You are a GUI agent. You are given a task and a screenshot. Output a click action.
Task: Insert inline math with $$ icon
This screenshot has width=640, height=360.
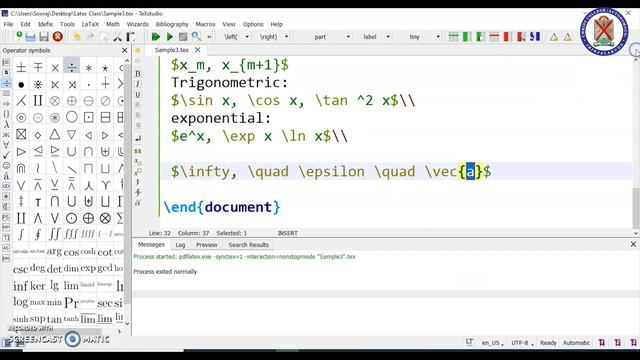click(138, 151)
